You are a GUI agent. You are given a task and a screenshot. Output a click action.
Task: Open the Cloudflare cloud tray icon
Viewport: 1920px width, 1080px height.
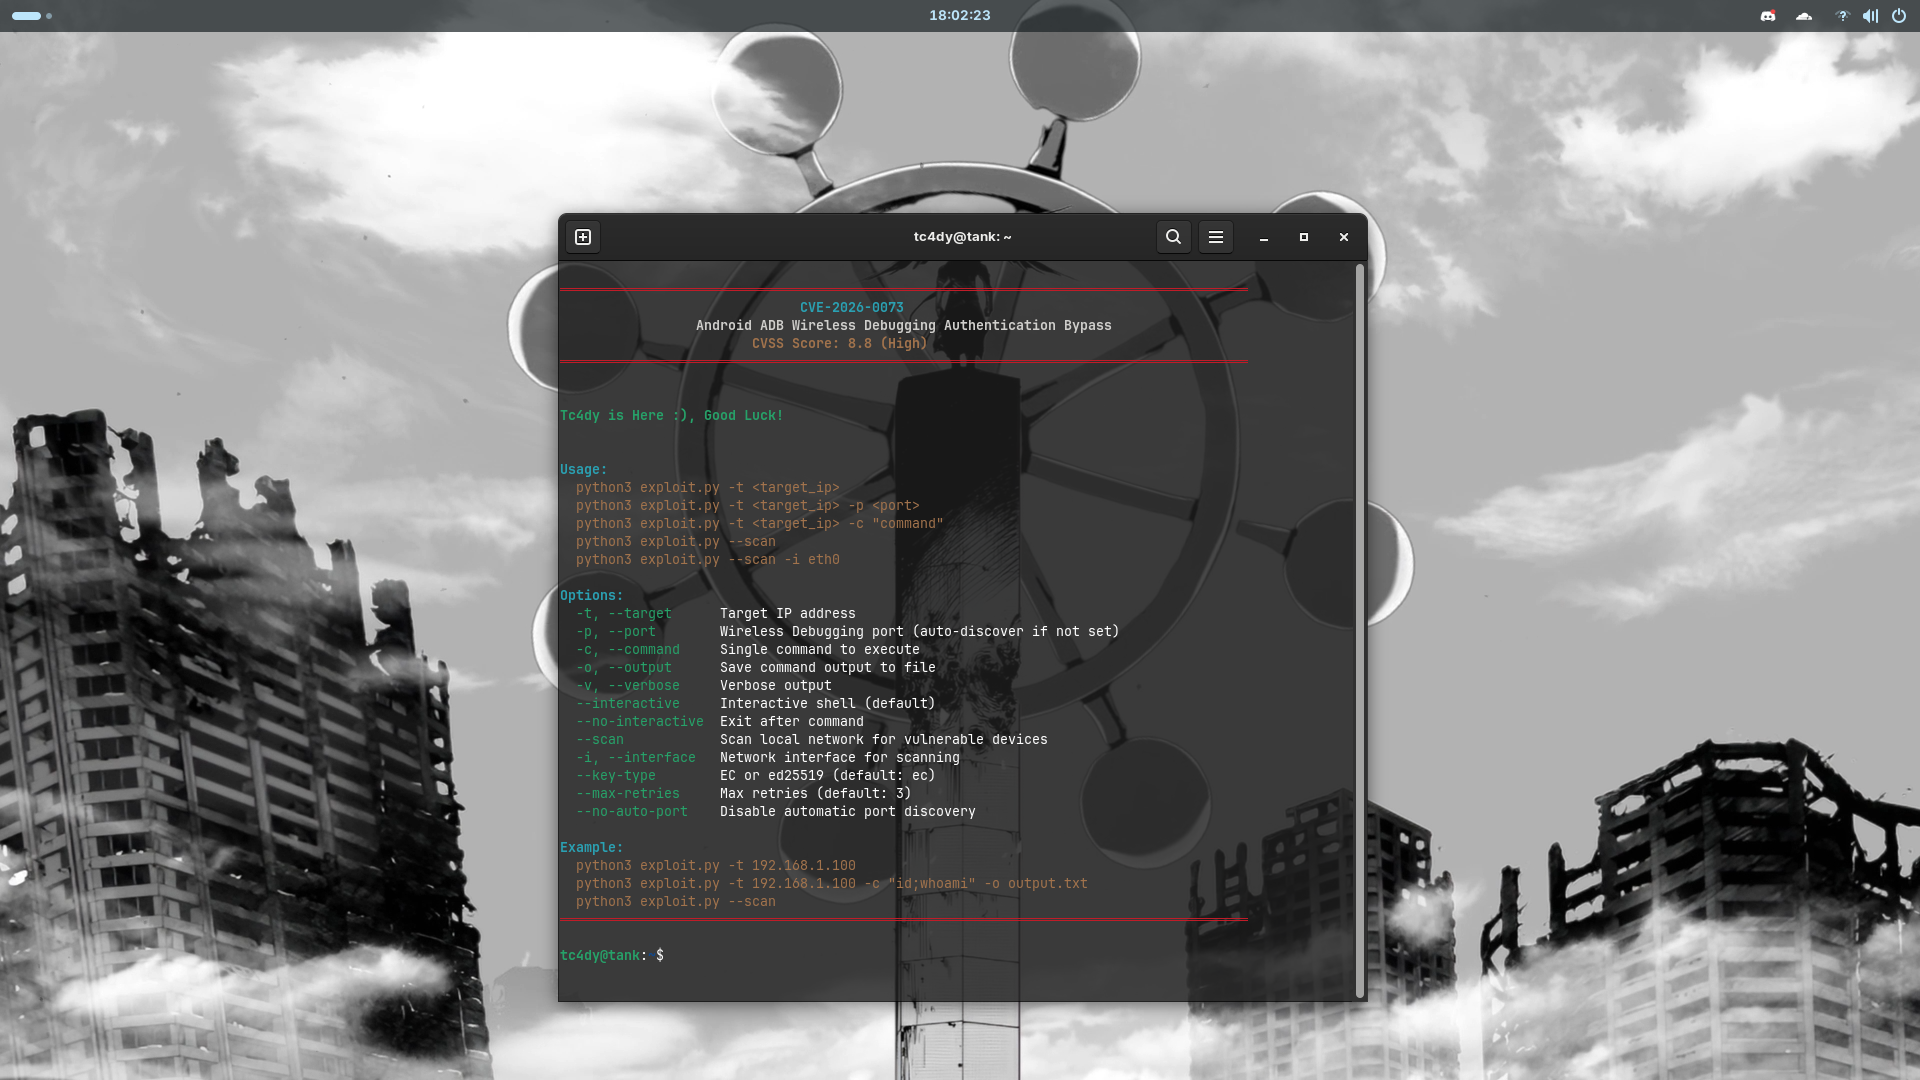(1804, 16)
